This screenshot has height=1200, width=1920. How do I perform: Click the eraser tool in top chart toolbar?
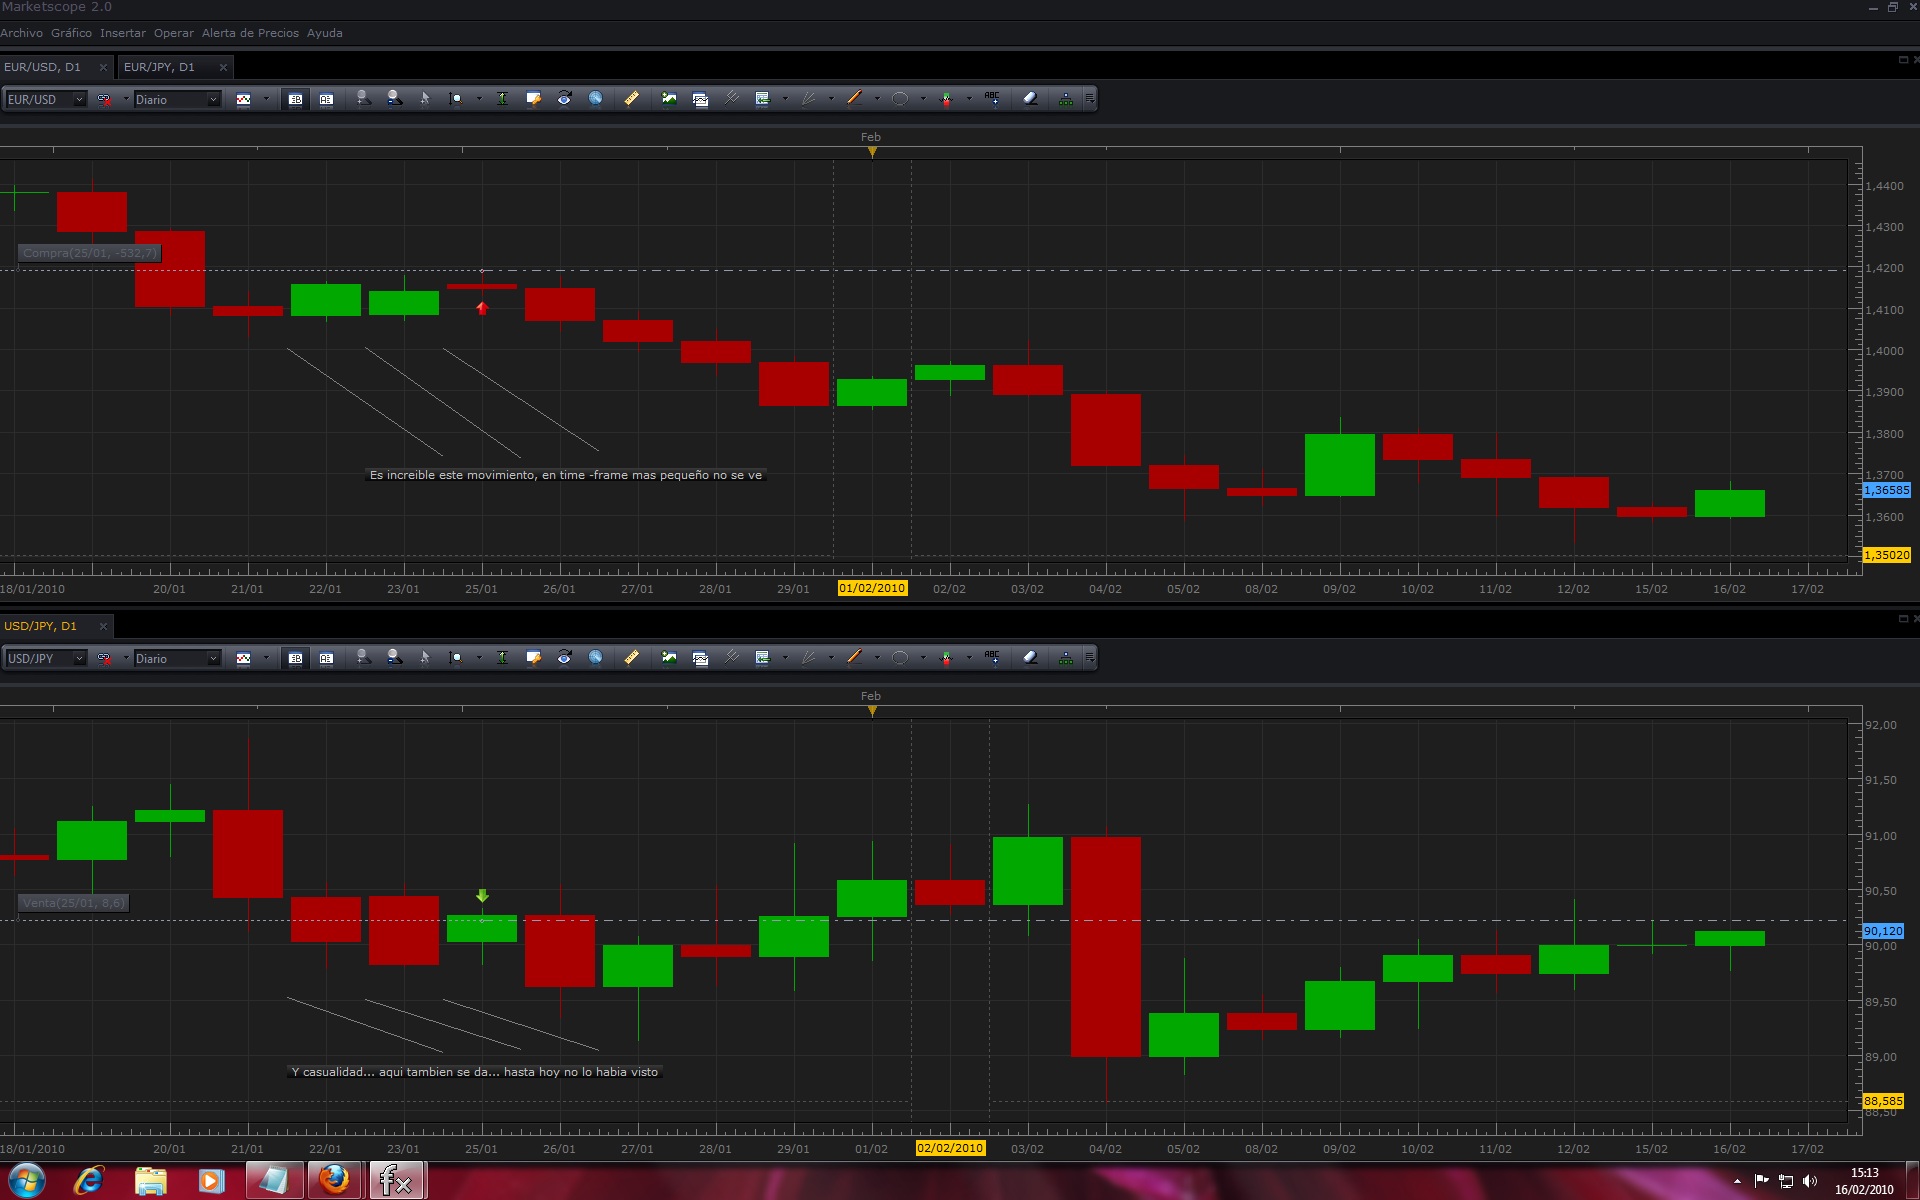[x=1030, y=99]
